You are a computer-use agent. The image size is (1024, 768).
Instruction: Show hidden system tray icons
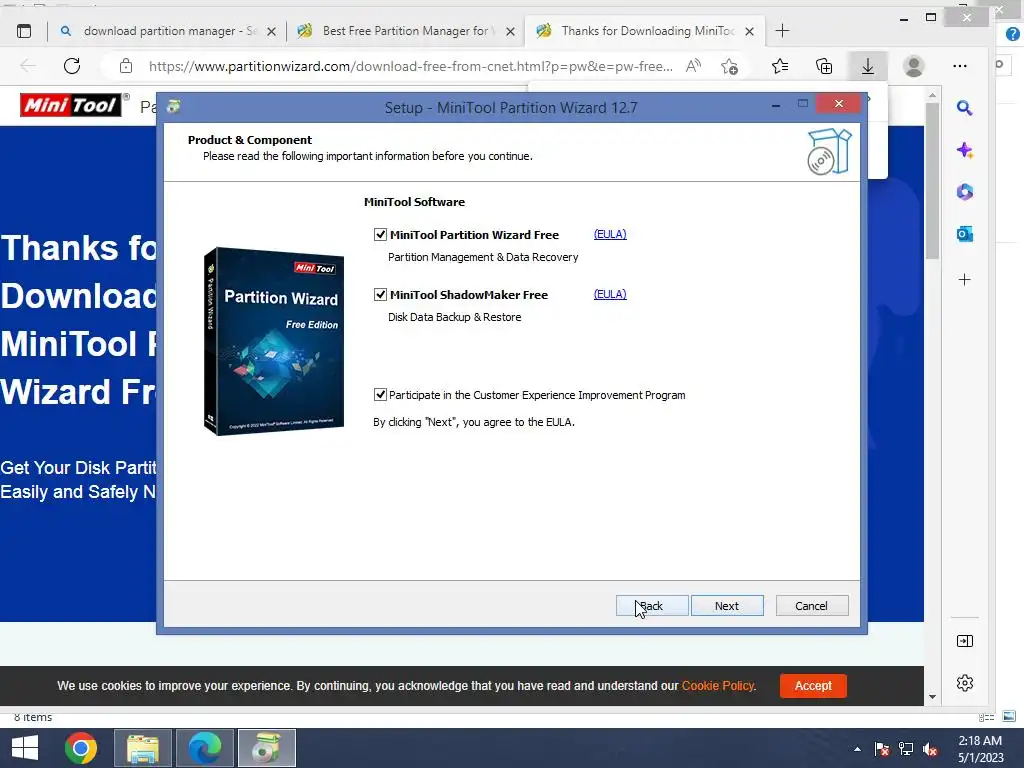(x=857, y=749)
